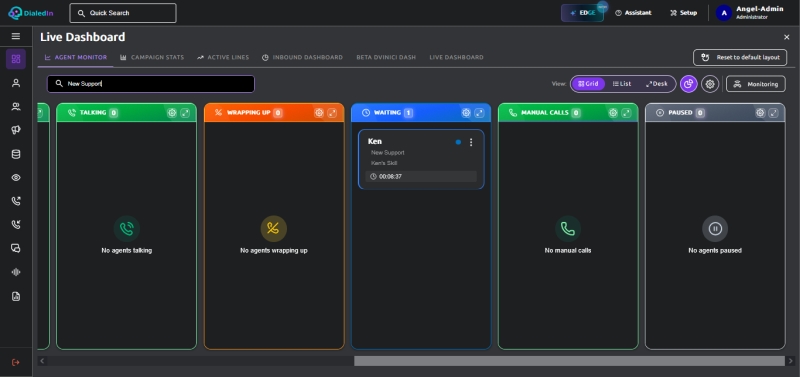Click the scrollbar right arrow
Viewport: 800px width, 377px height.
coord(791,361)
